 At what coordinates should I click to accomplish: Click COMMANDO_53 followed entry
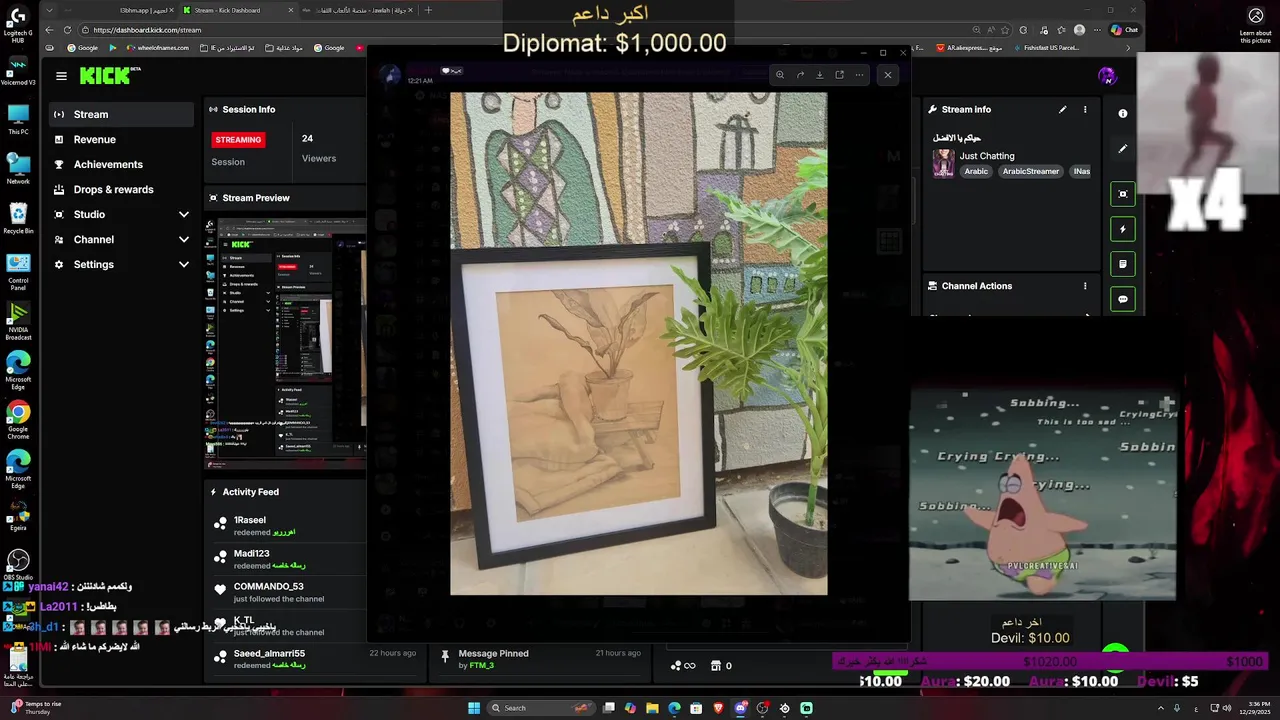(x=288, y=592)
